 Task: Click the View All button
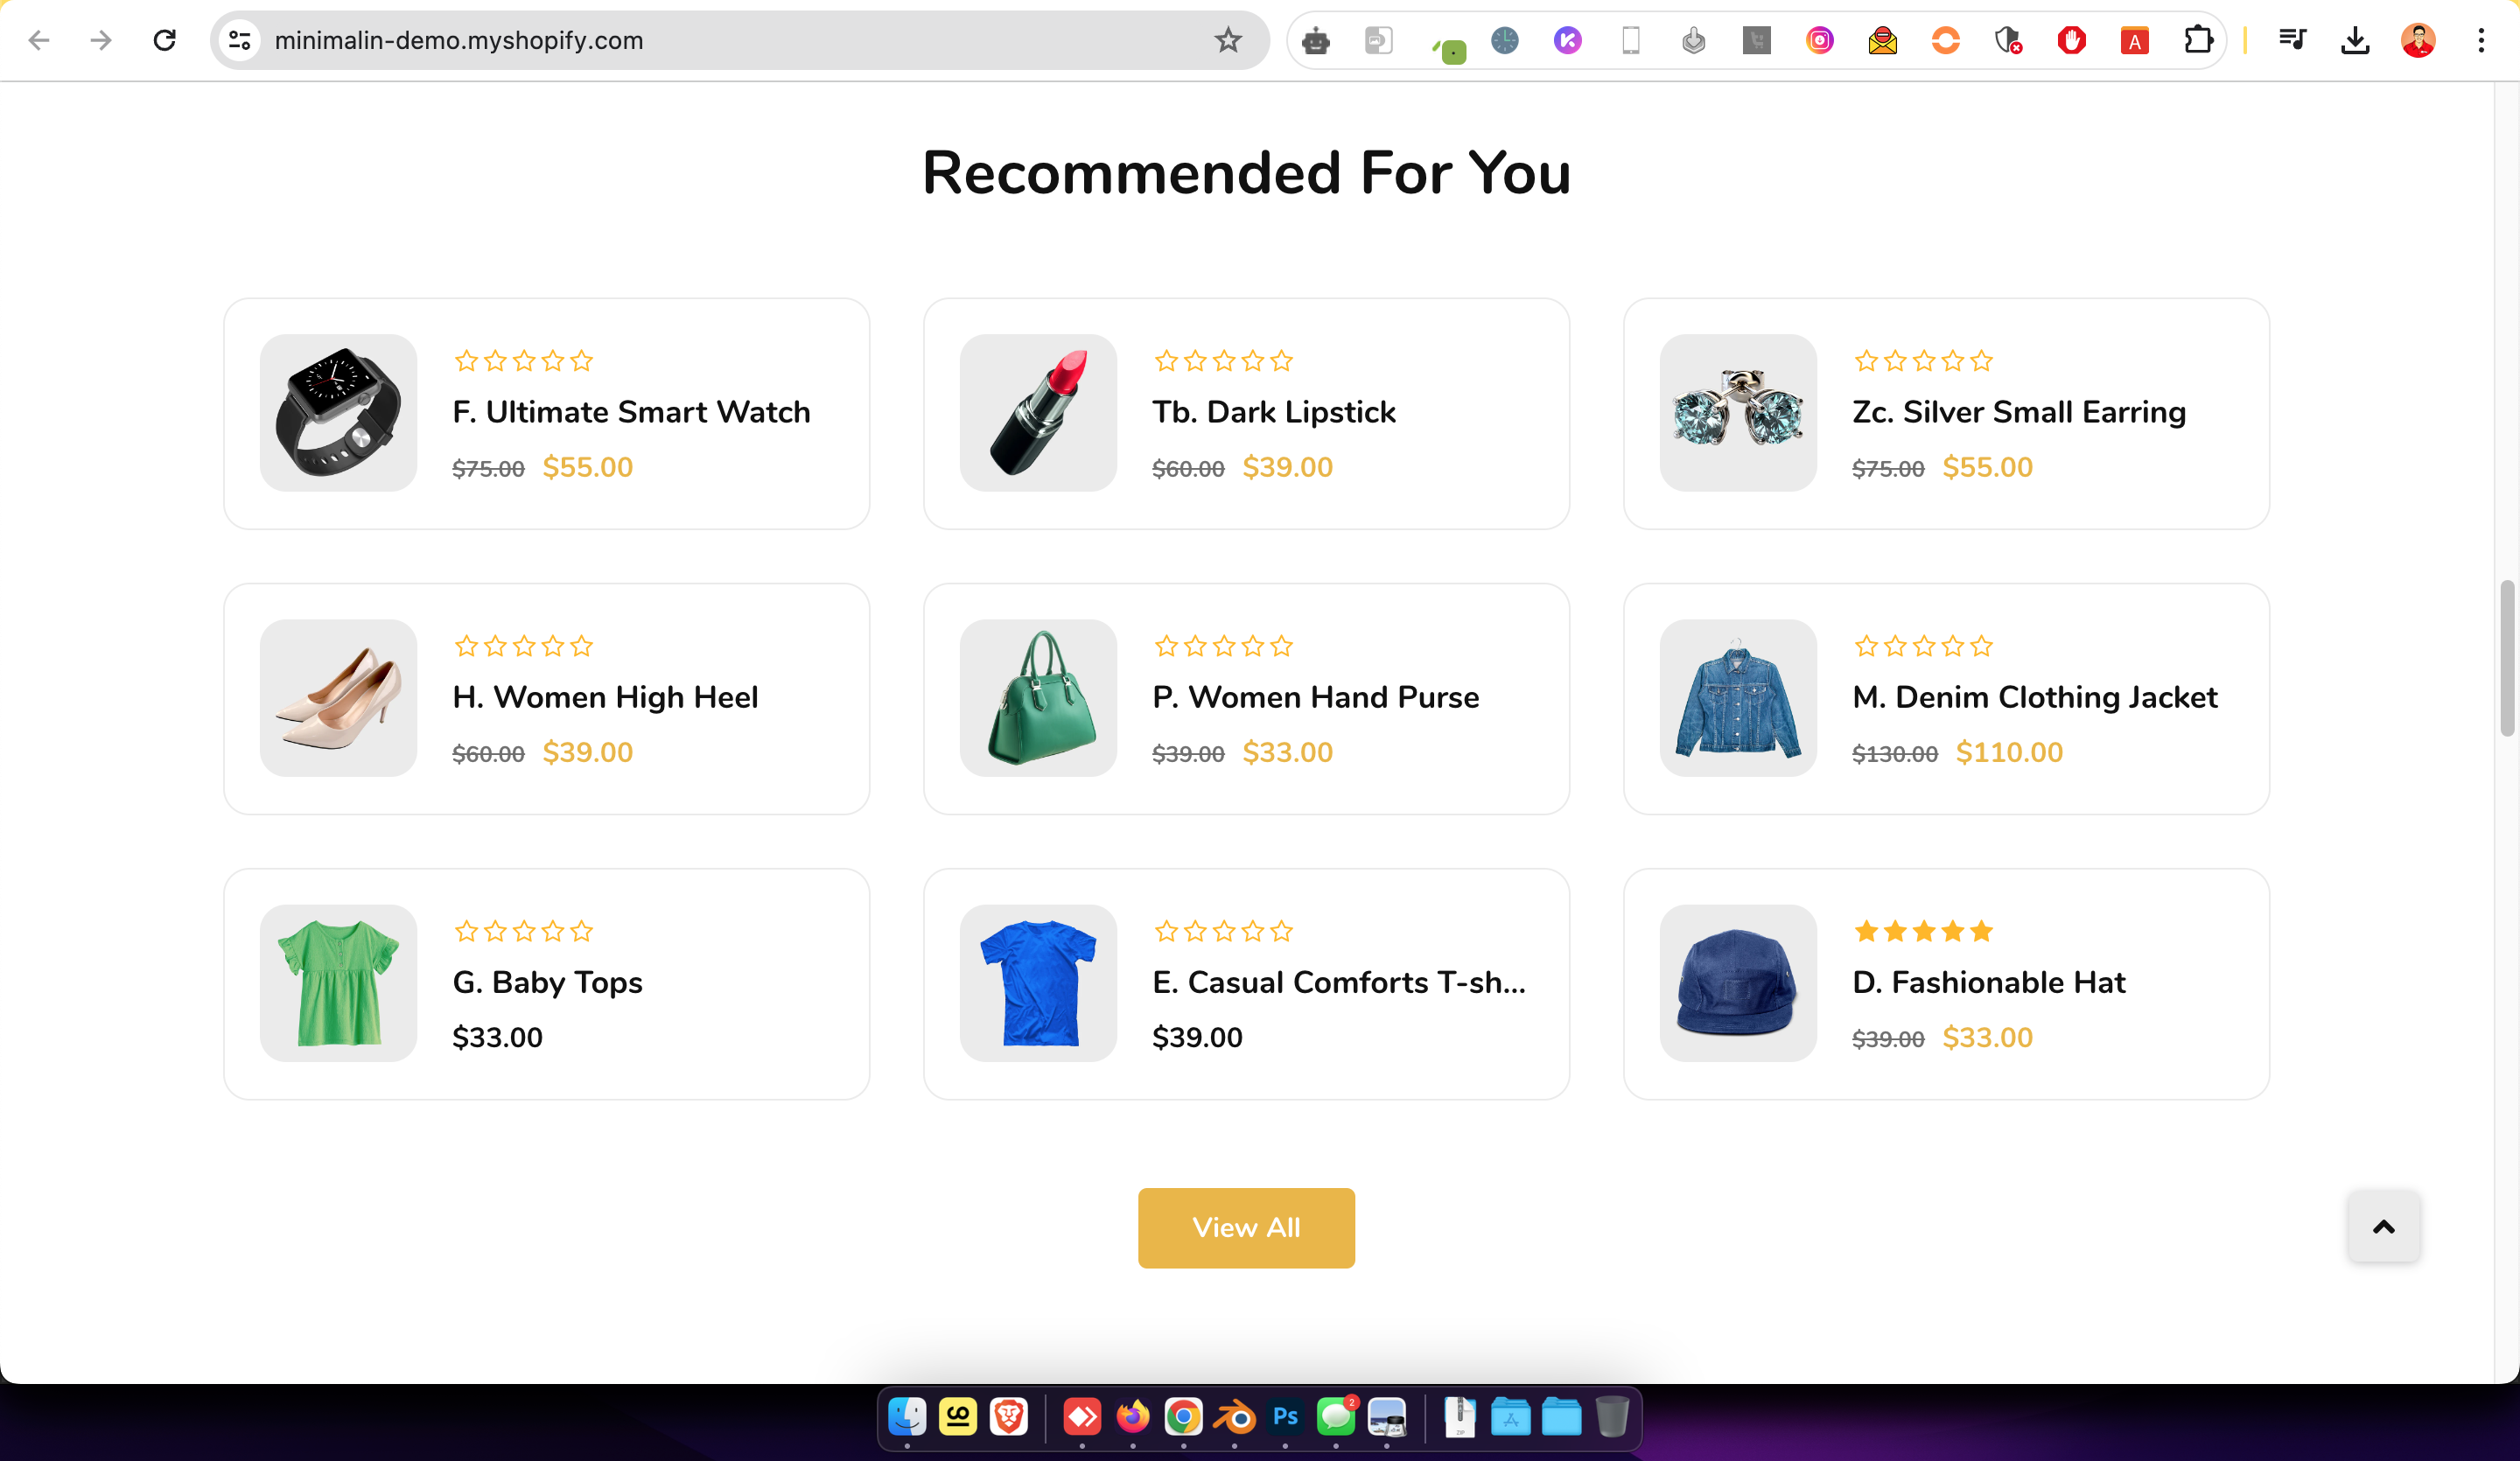[x=1246, y=1227]
